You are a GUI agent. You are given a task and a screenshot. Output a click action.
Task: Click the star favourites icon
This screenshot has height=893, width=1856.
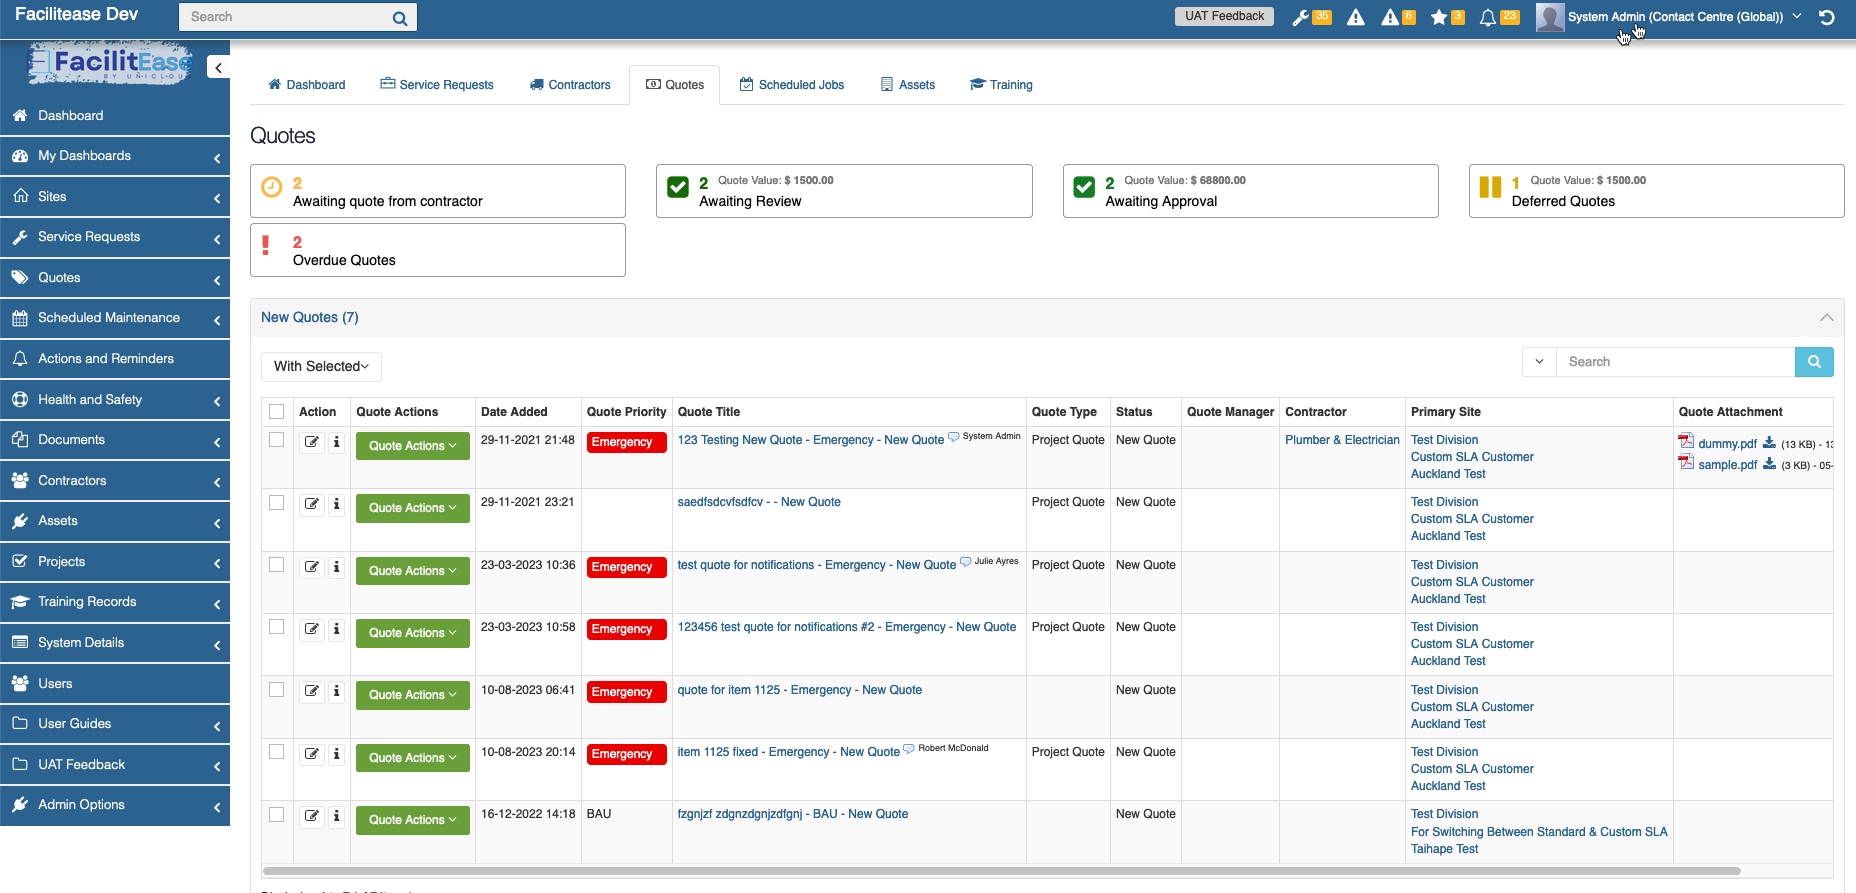click(1439, 17)
